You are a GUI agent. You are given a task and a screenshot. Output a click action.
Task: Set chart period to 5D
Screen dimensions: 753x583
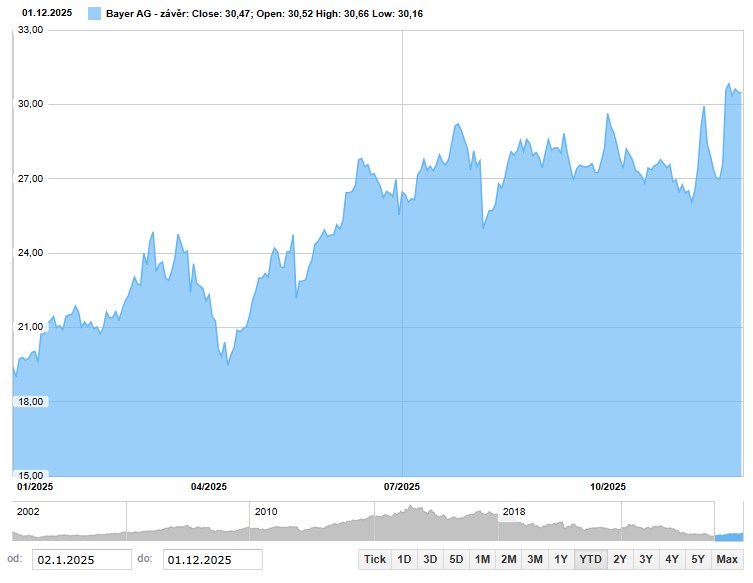(456, 559)
